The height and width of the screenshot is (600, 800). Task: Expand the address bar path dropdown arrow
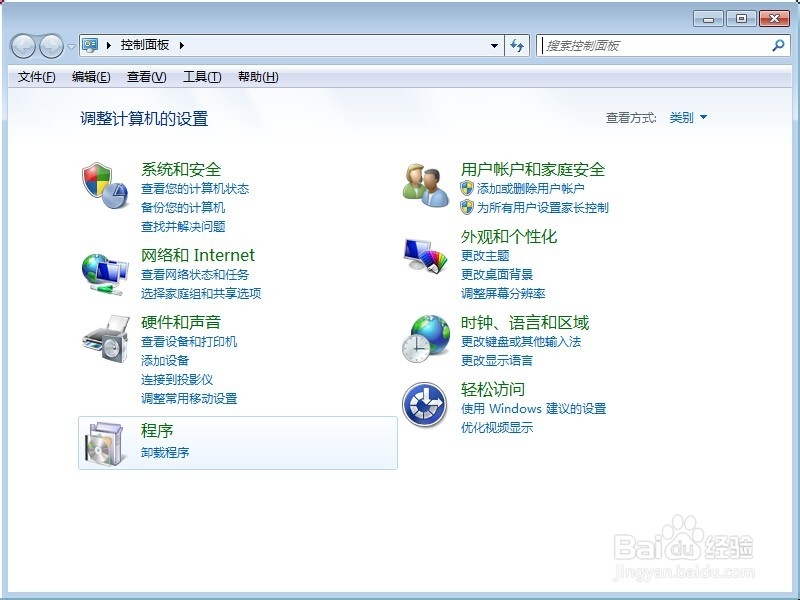point(495,44)
